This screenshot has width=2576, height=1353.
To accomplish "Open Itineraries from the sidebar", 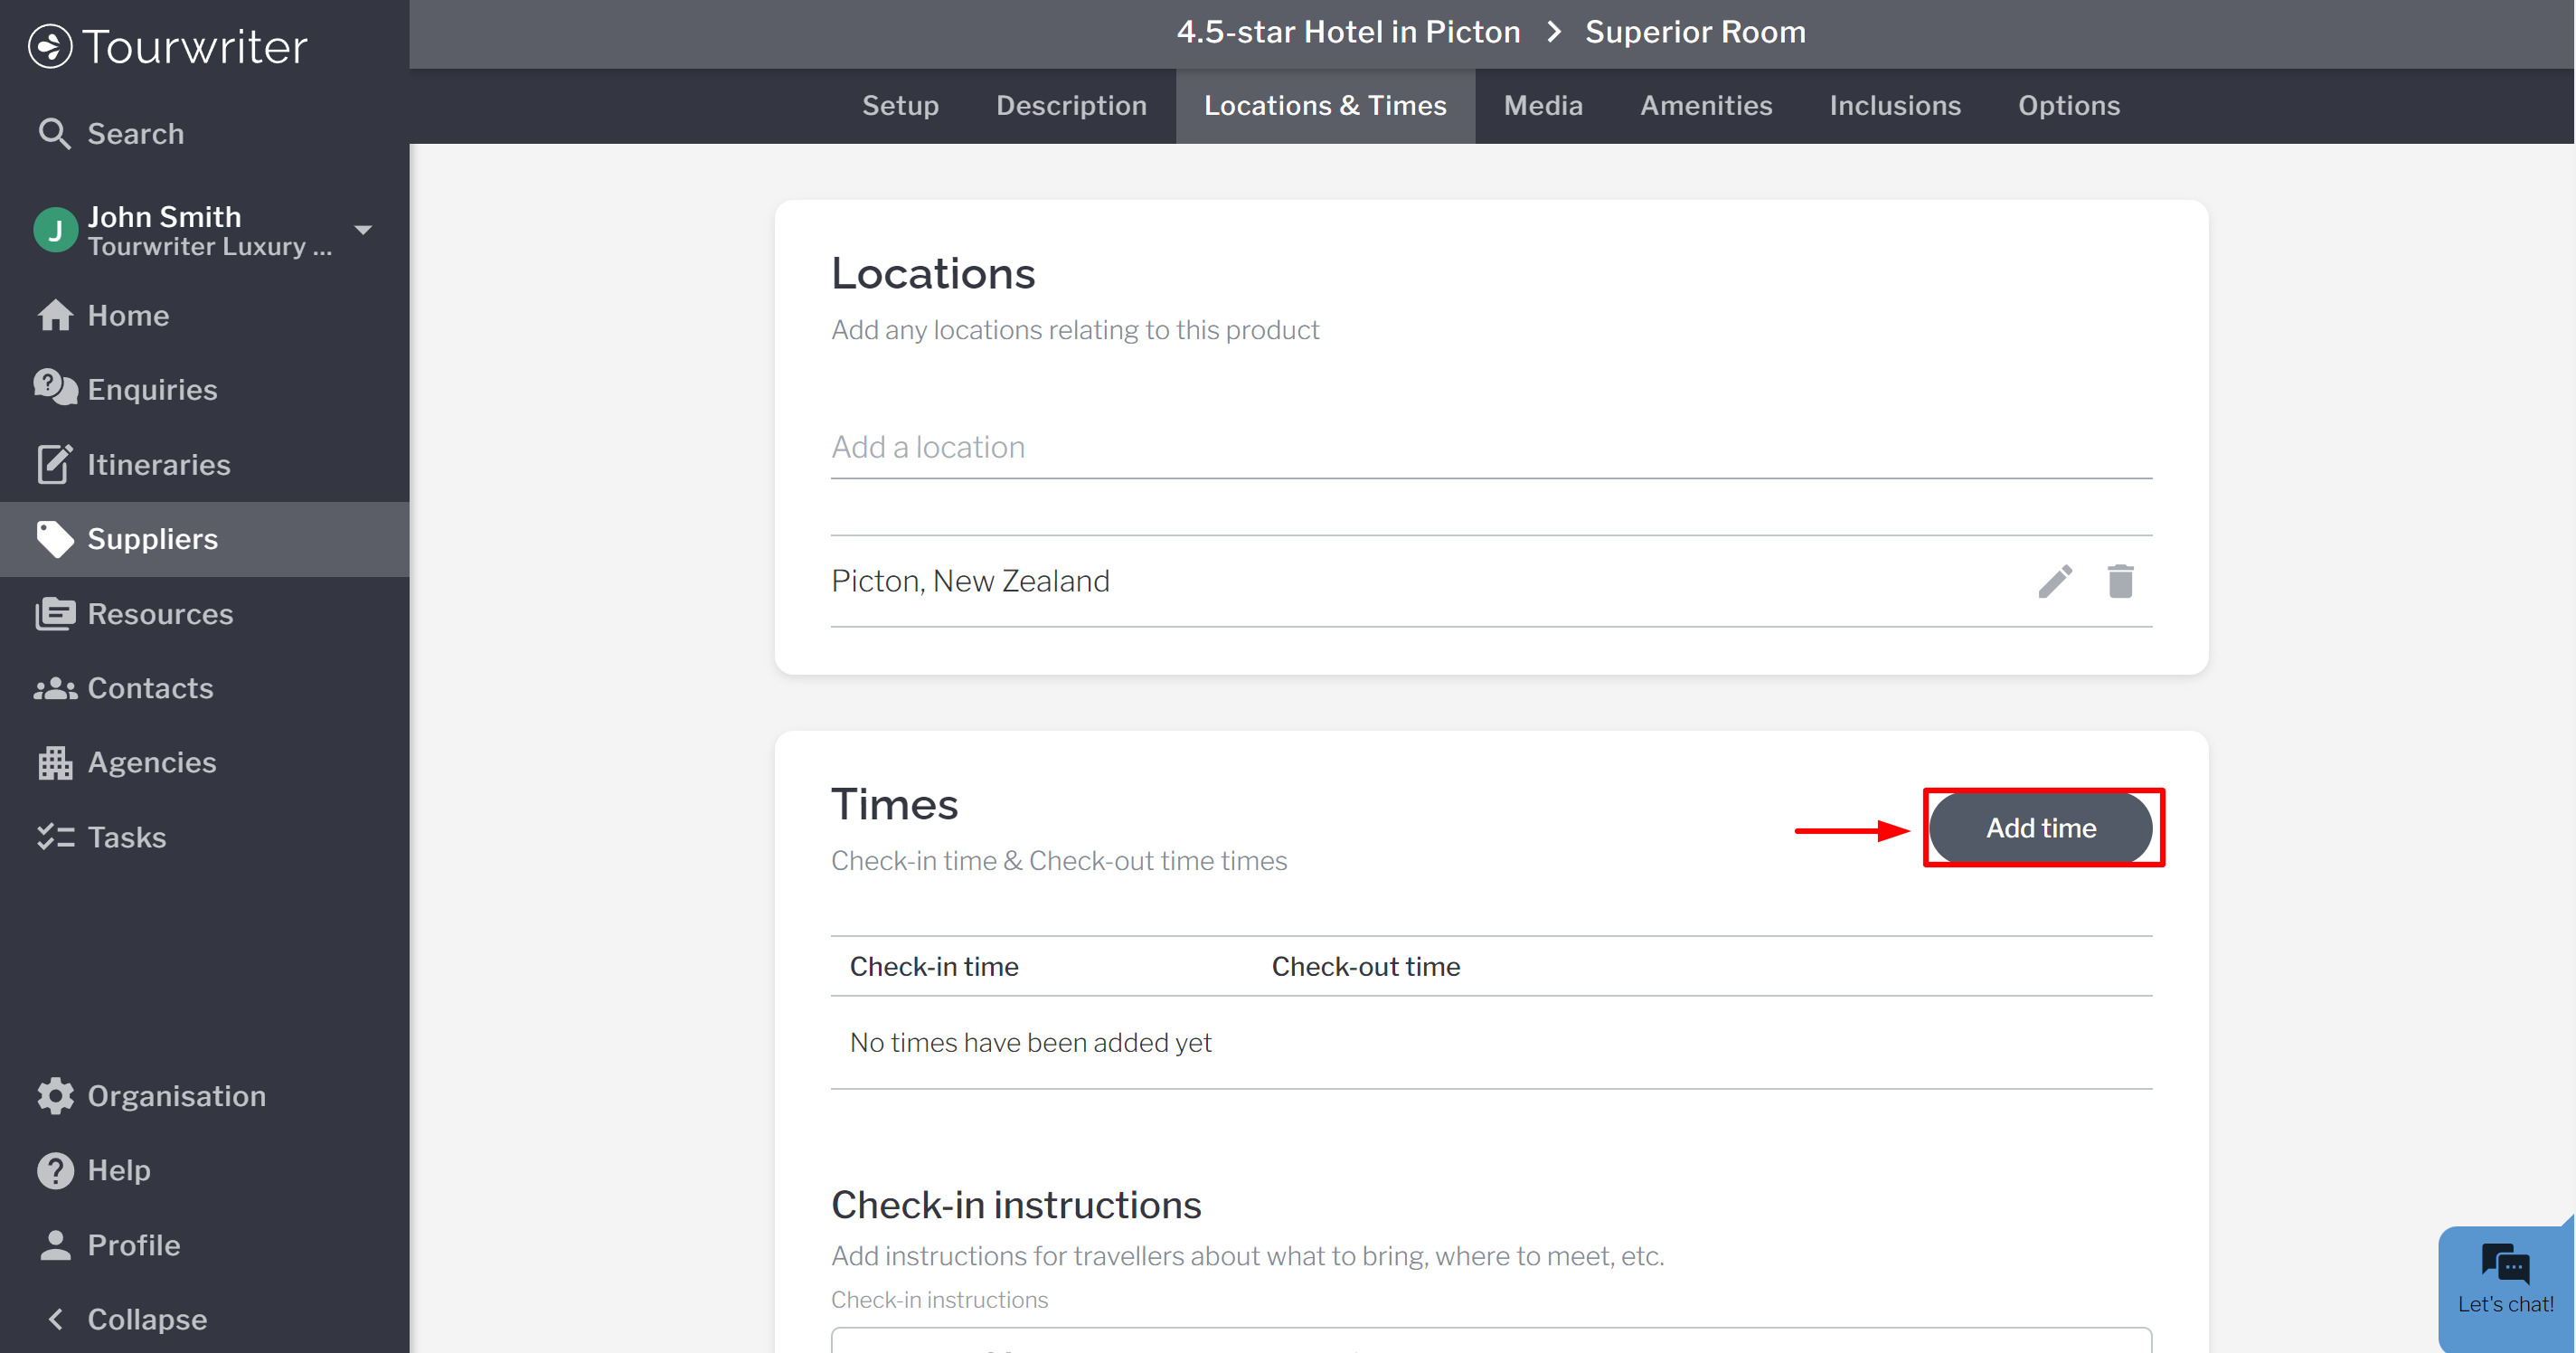I will tap(158, 465).
